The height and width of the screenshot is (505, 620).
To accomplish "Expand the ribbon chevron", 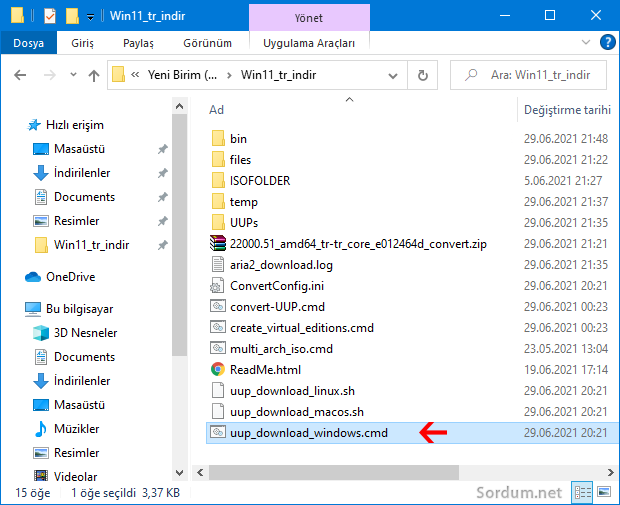I will point(586,42).
